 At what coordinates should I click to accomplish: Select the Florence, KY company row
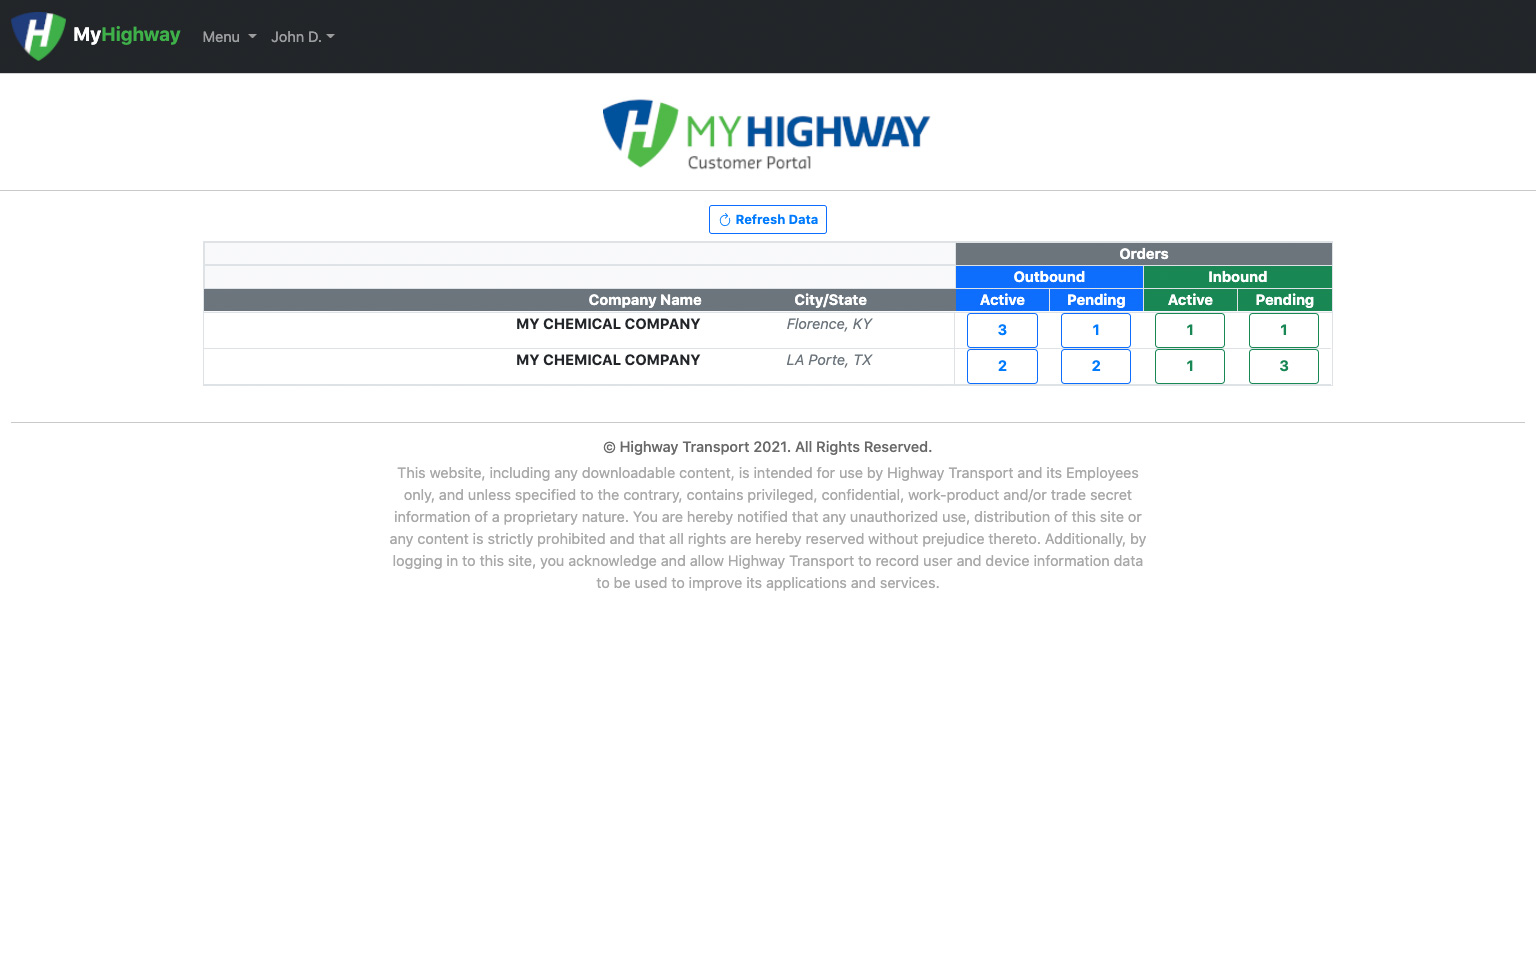click(x=608, y=324)
